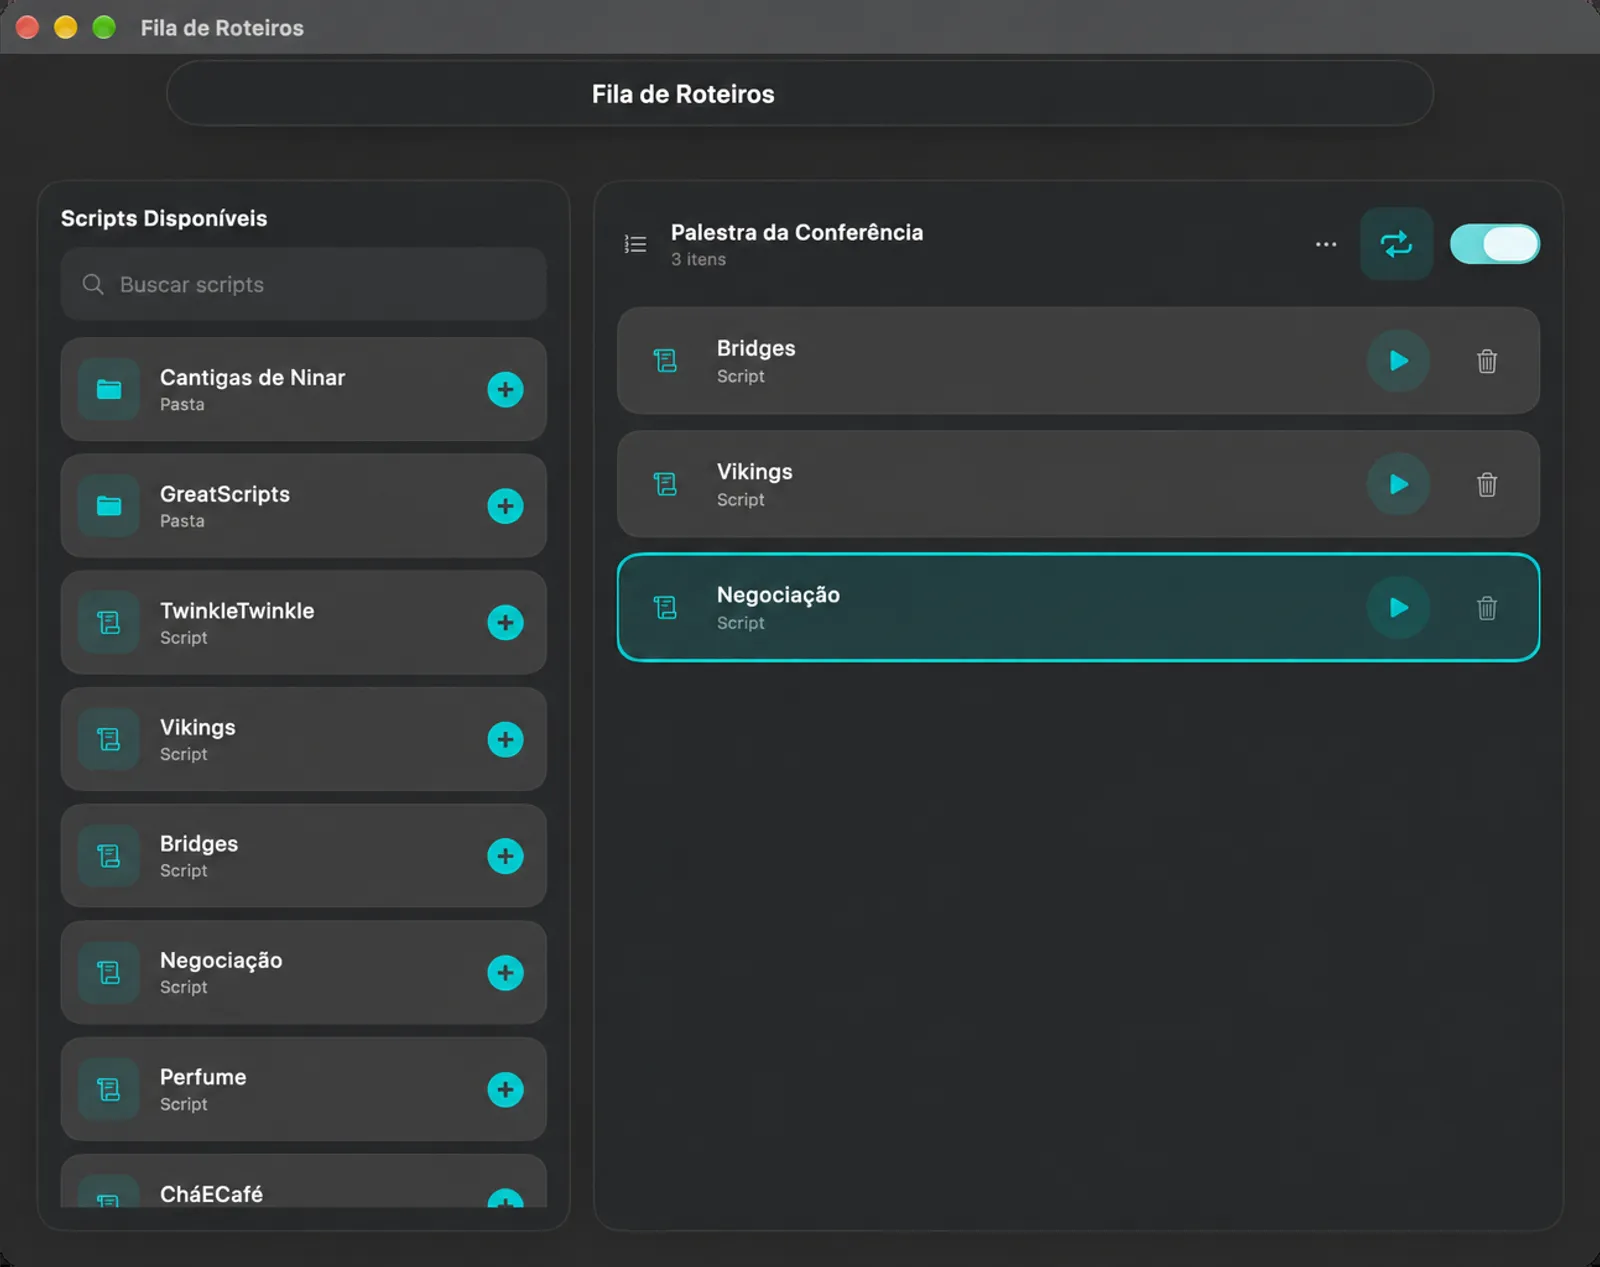Select the CháECafé entry
The height and width of the screenshot is (1267, 1600).
point(303,1182)
